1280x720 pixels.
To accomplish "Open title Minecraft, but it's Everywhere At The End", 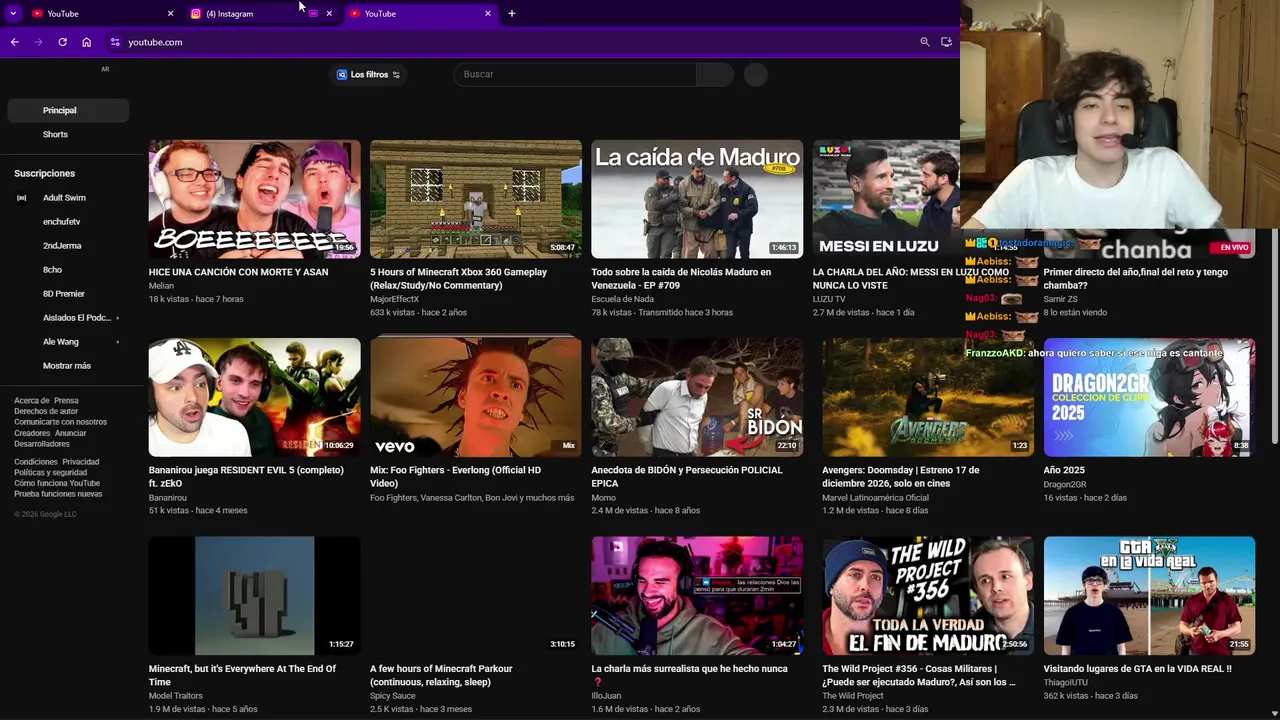I will (243, 675).
